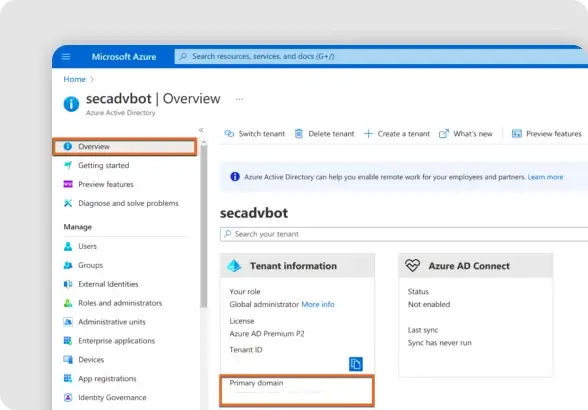588x410 pixels.
Task: Click the Diagnose and solve problems icon
Action: pyautogui.click(x=68, y=203)
